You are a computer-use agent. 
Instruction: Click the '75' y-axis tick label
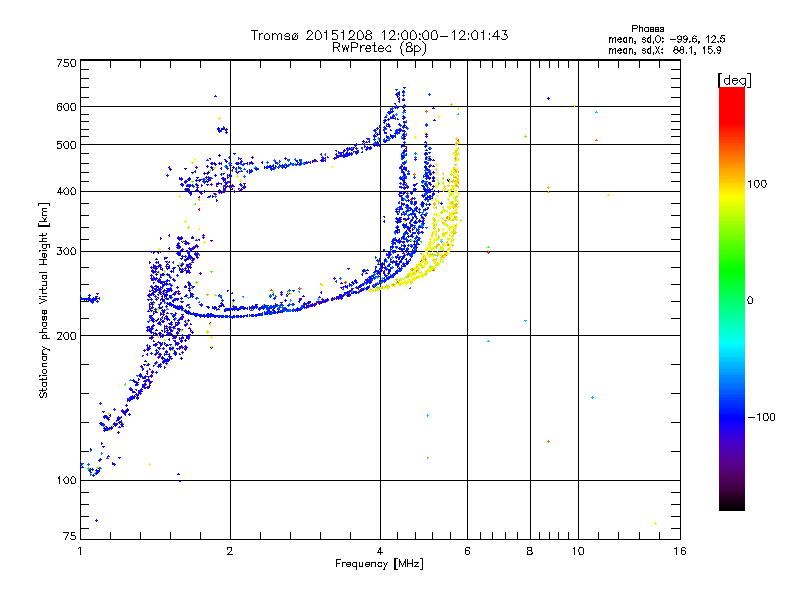(x=70, y=536)
